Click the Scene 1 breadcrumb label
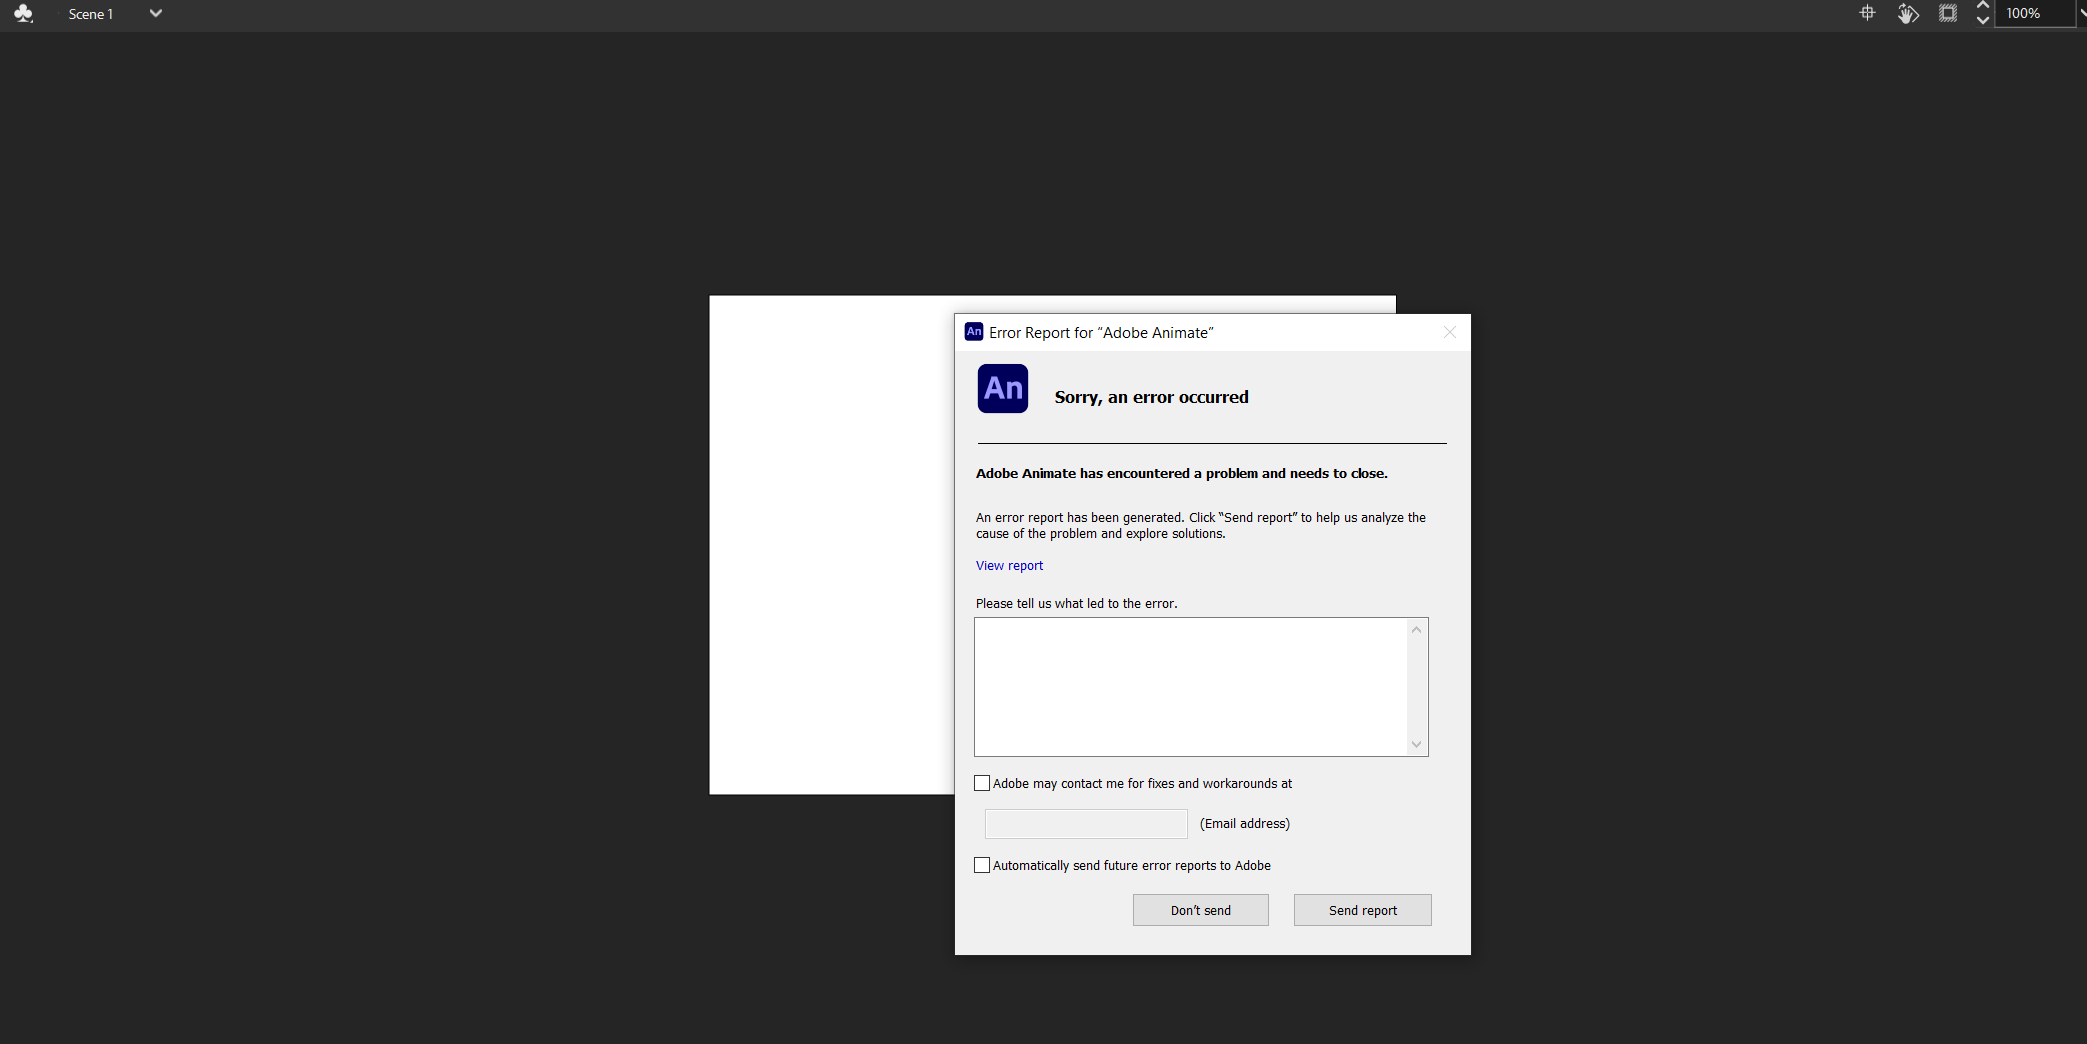 pyautogui.click(x=90, y=13)
